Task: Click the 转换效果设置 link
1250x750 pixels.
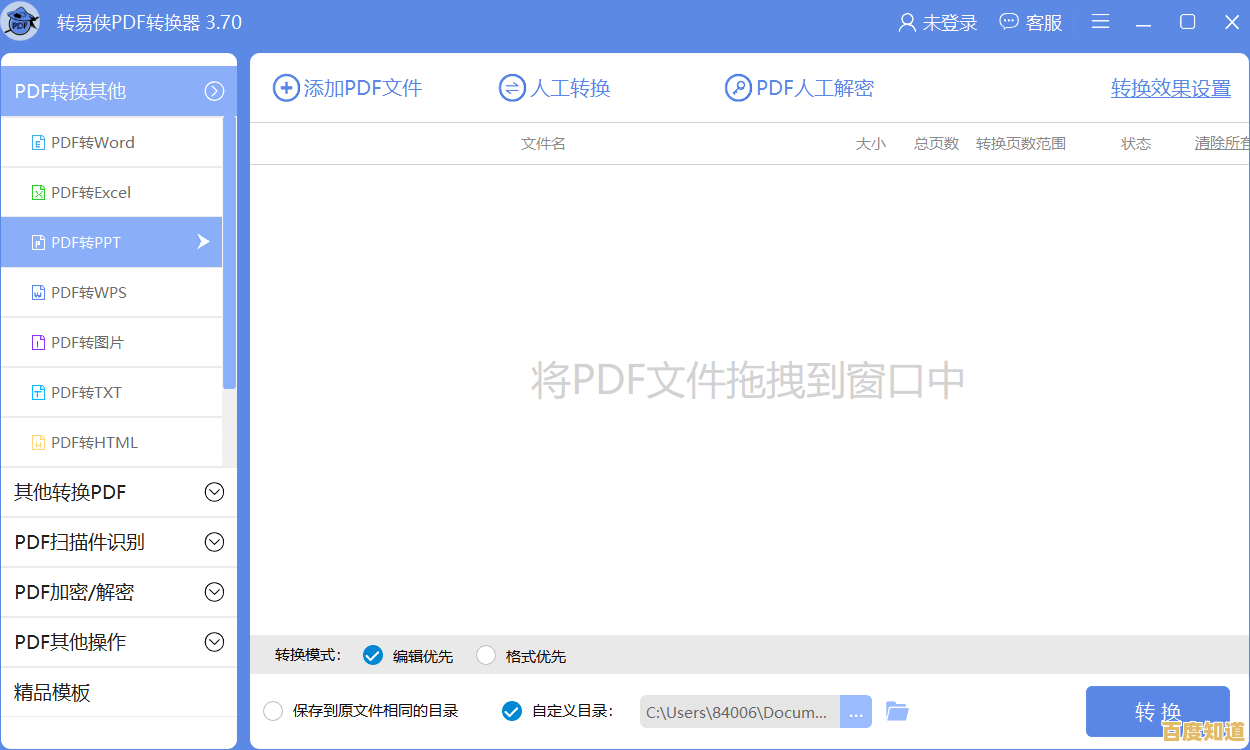Action: (1170, 88)
